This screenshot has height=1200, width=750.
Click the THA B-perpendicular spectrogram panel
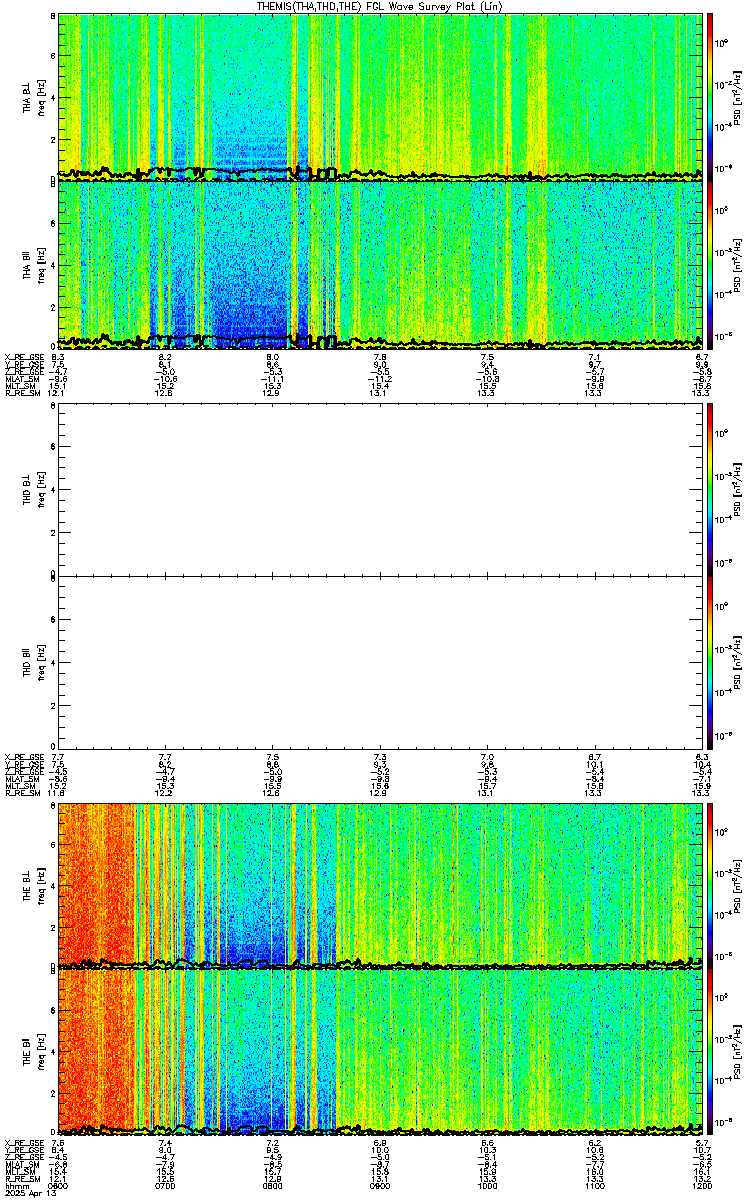379,97
